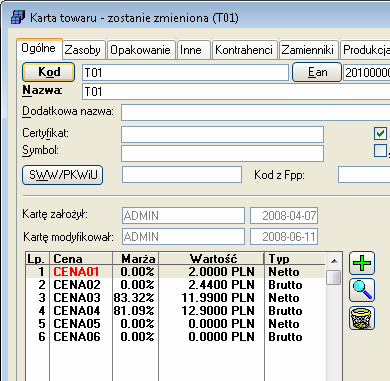Click the 2008-04-07 creation date field
Screen dimensions: 390x381
[x=284, y=216]
